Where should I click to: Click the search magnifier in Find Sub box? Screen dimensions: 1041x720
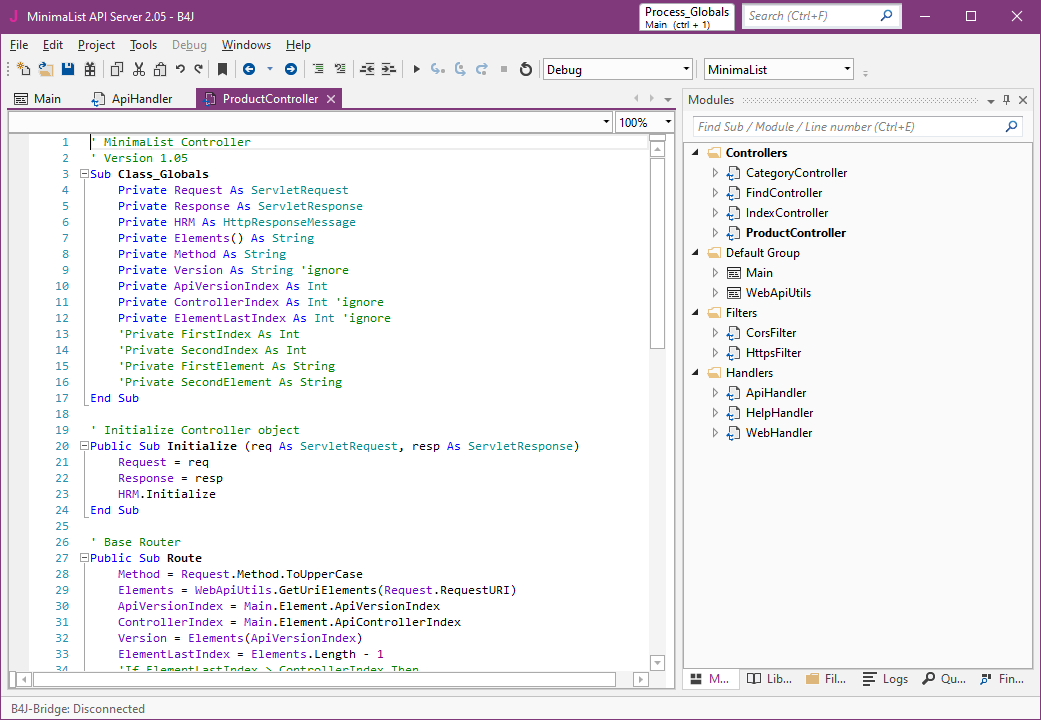pos(1011,127)
